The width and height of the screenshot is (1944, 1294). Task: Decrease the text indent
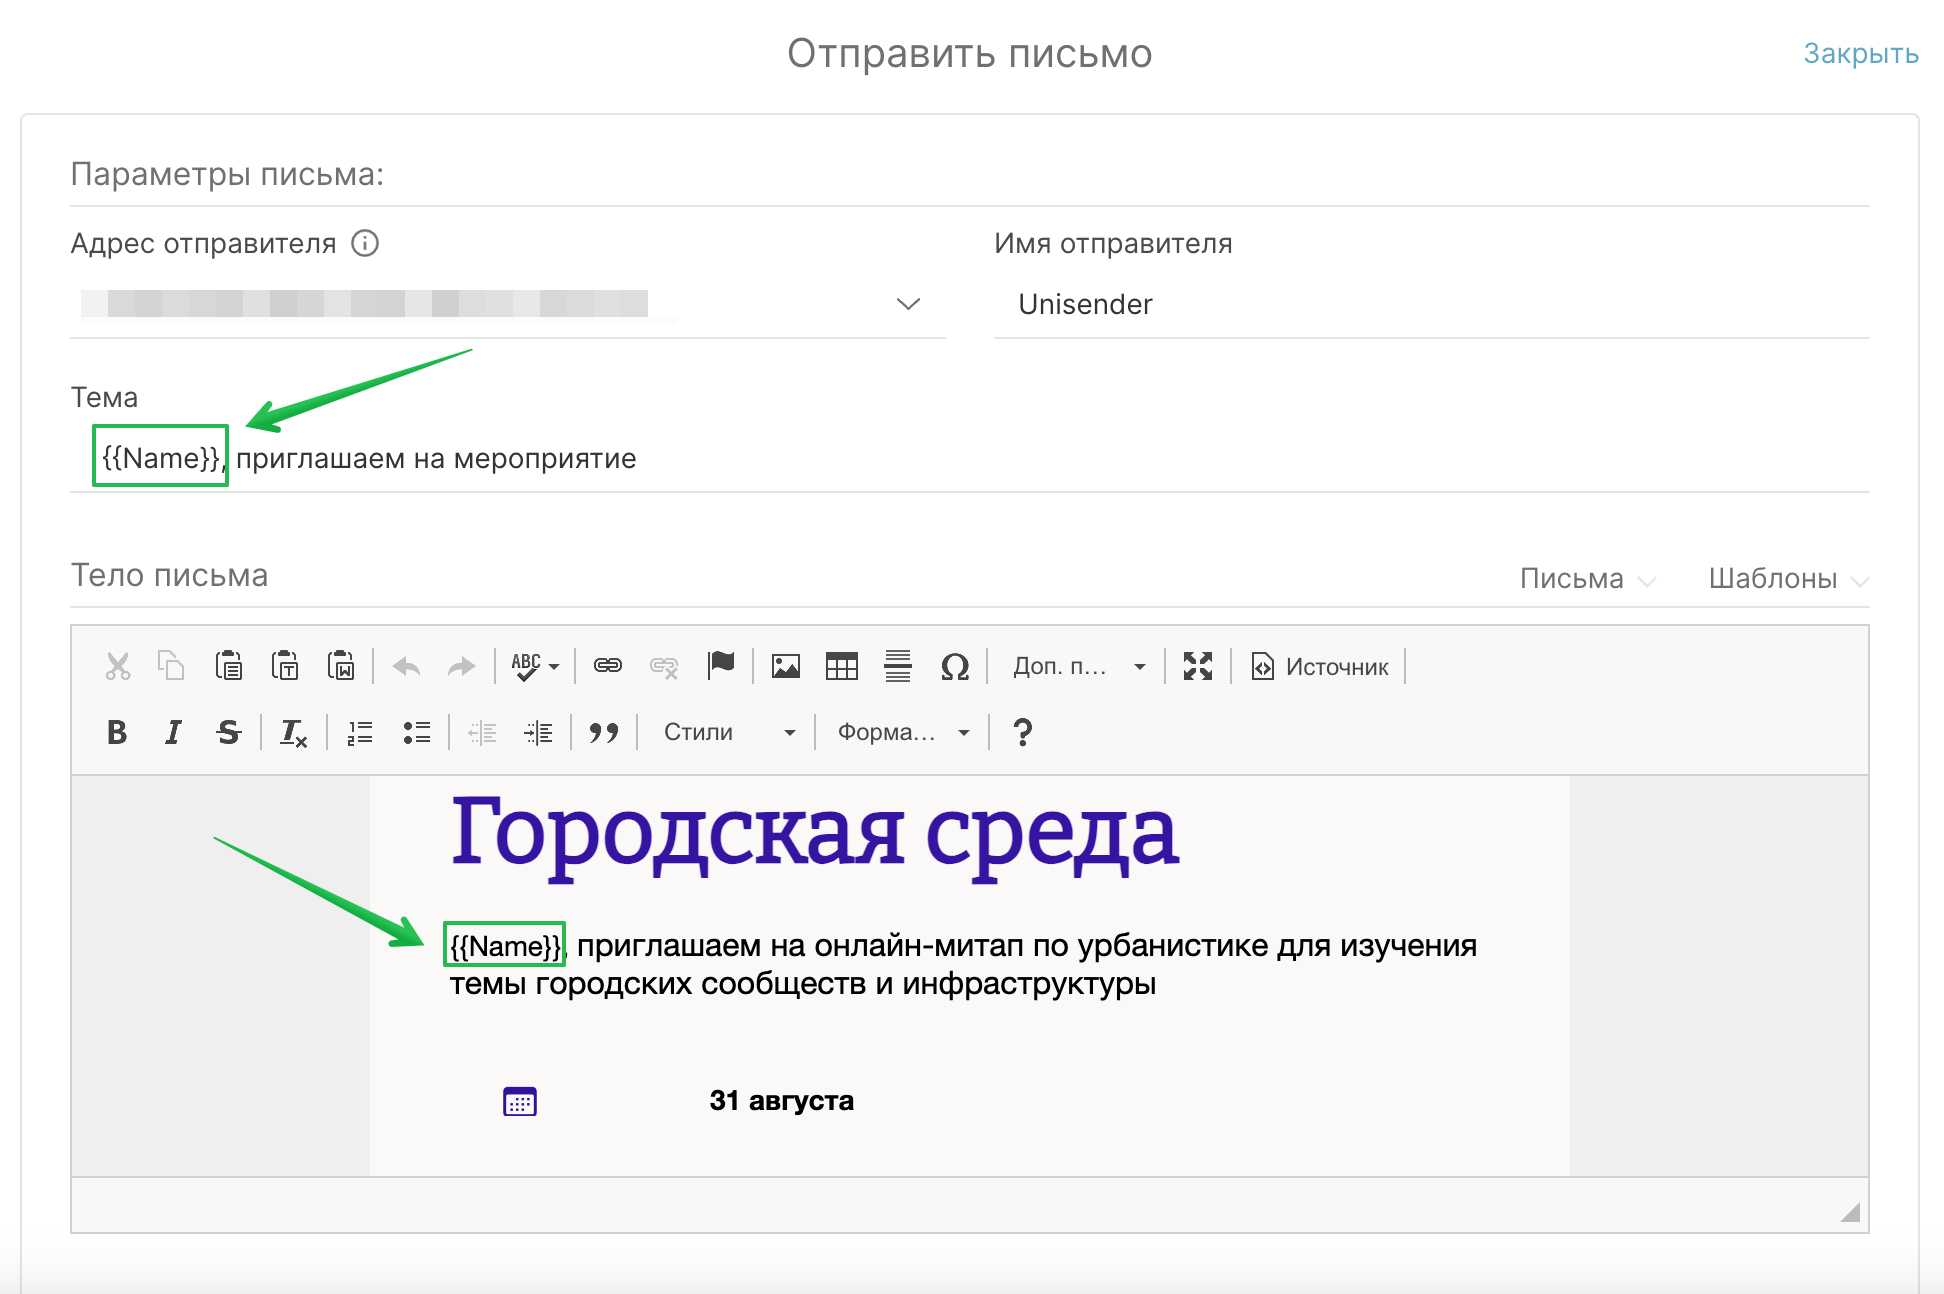[x=482, y=732]
